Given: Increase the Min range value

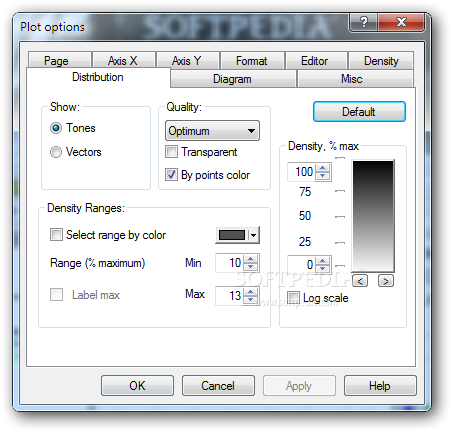Looking at the screenshot, I should coord(251,259).
